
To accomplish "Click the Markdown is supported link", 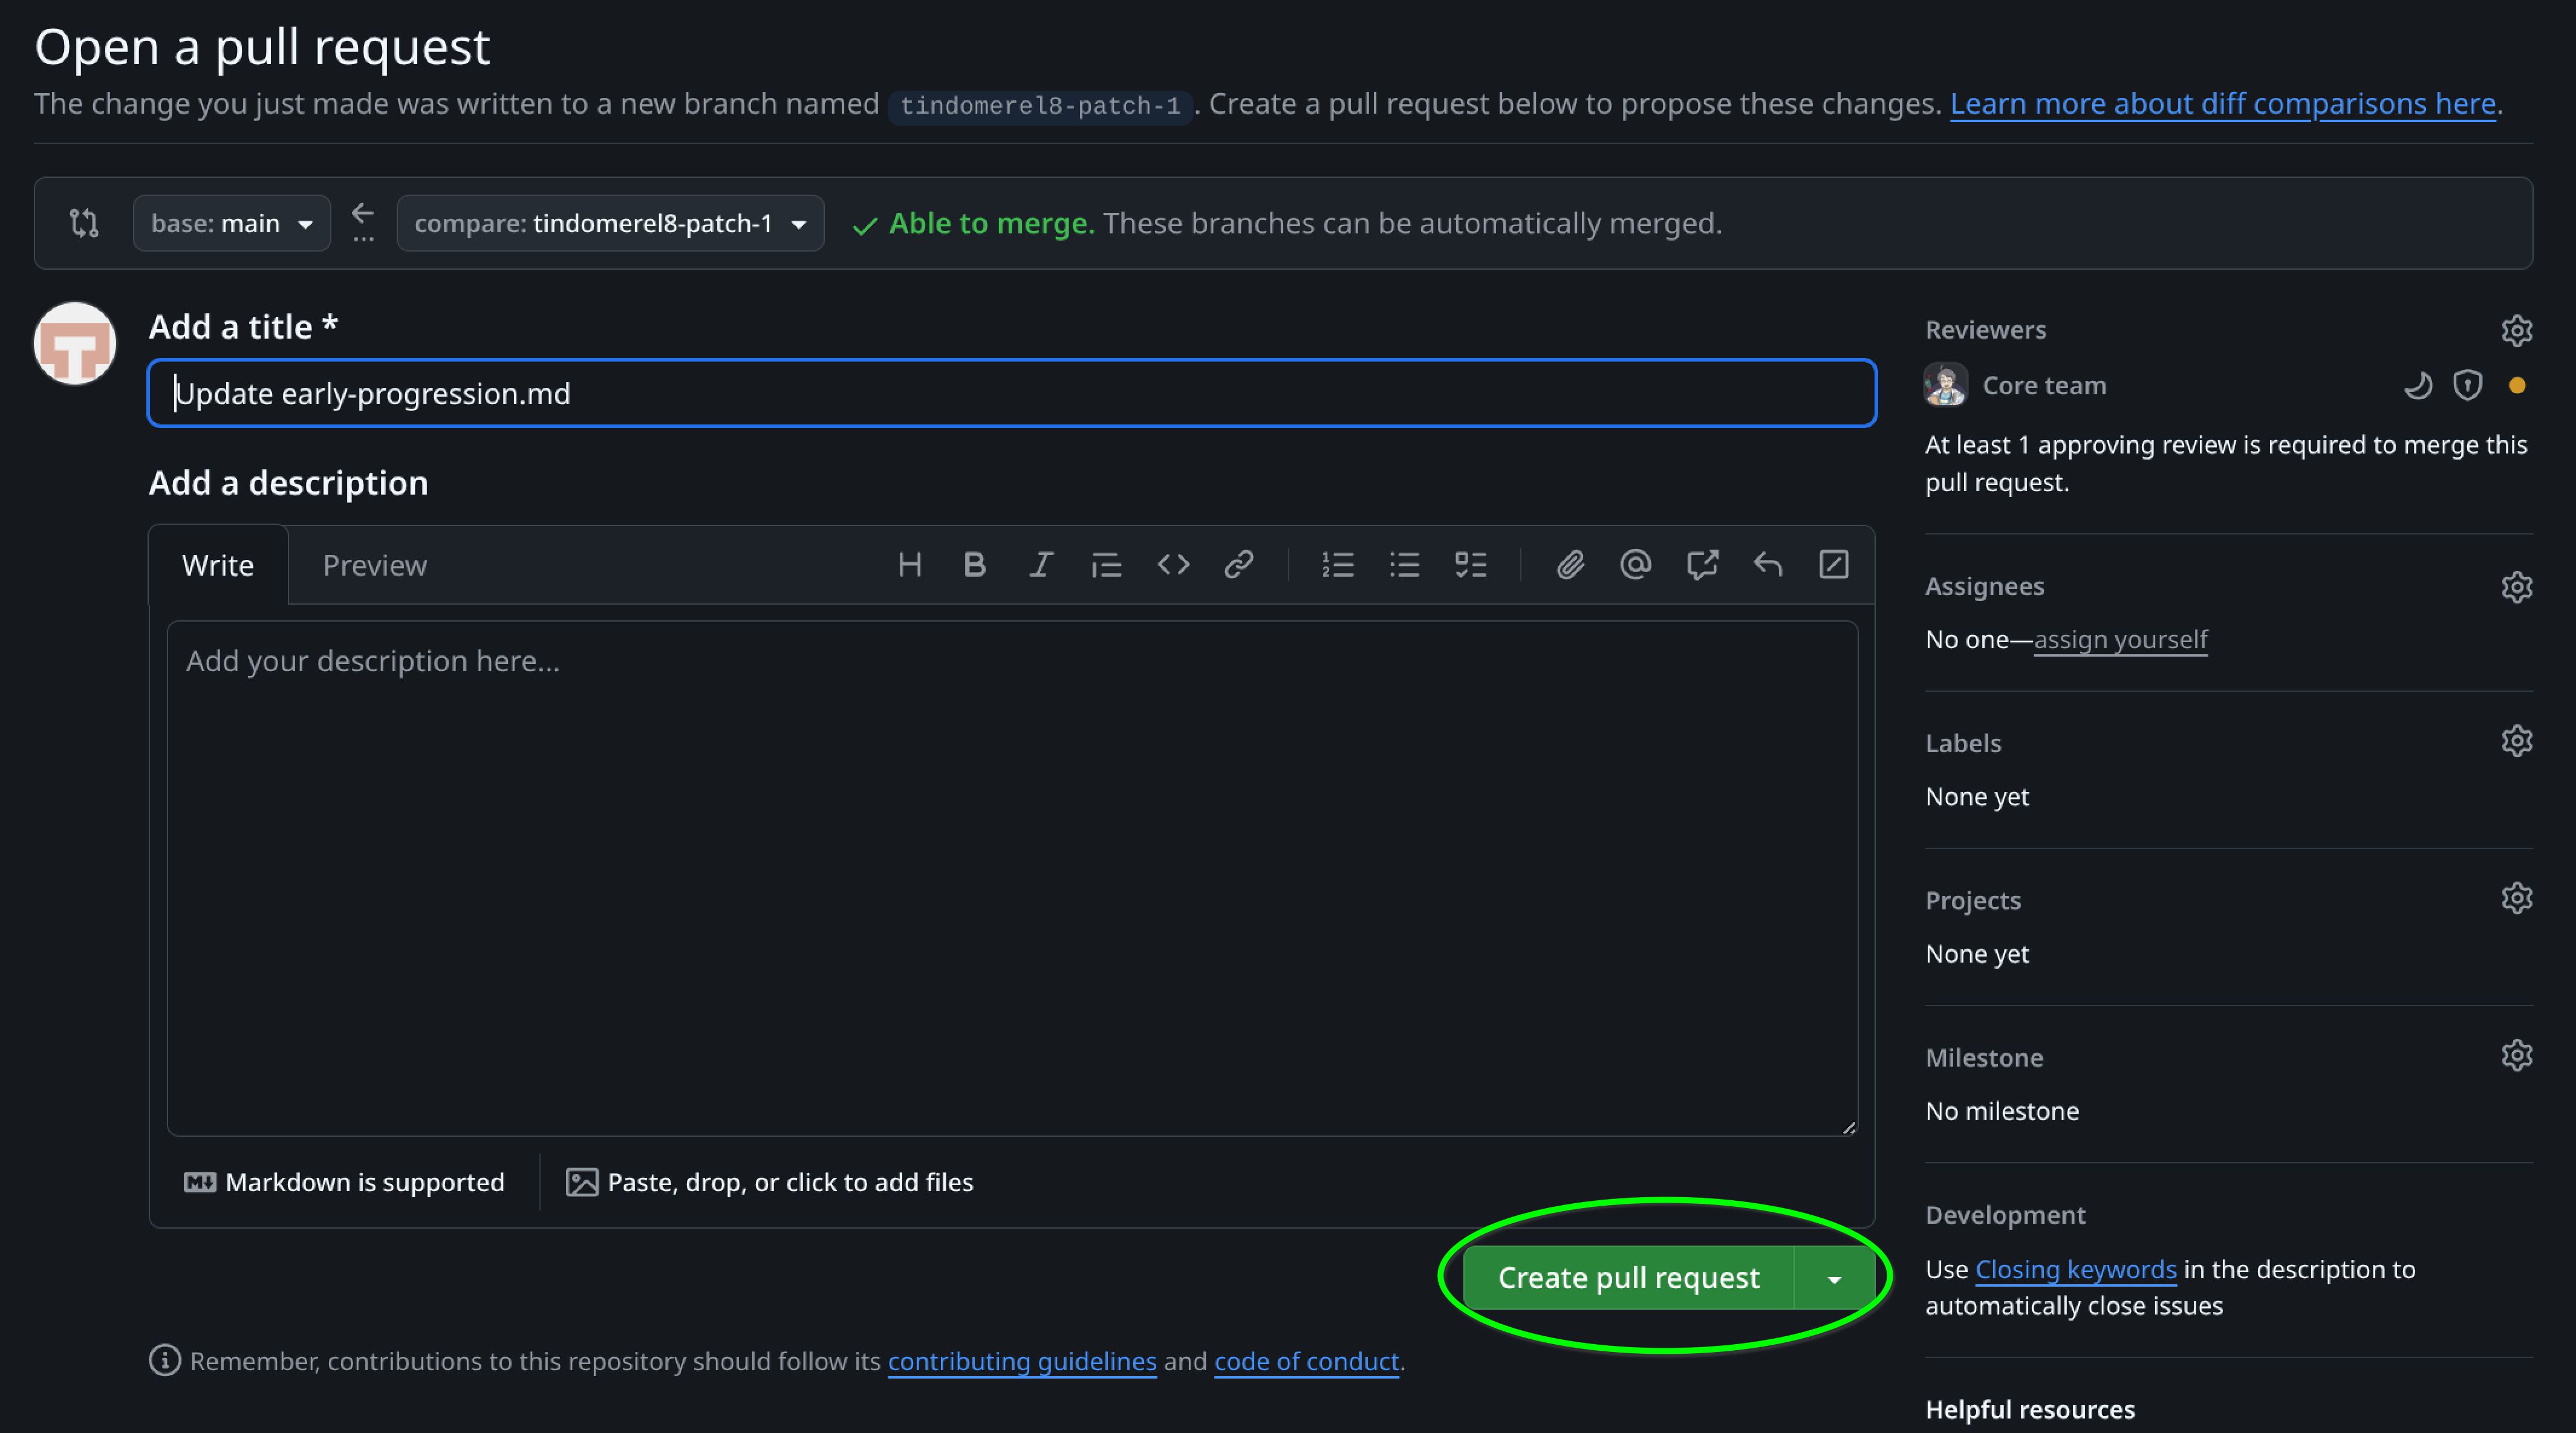I will click(344, 1182).
